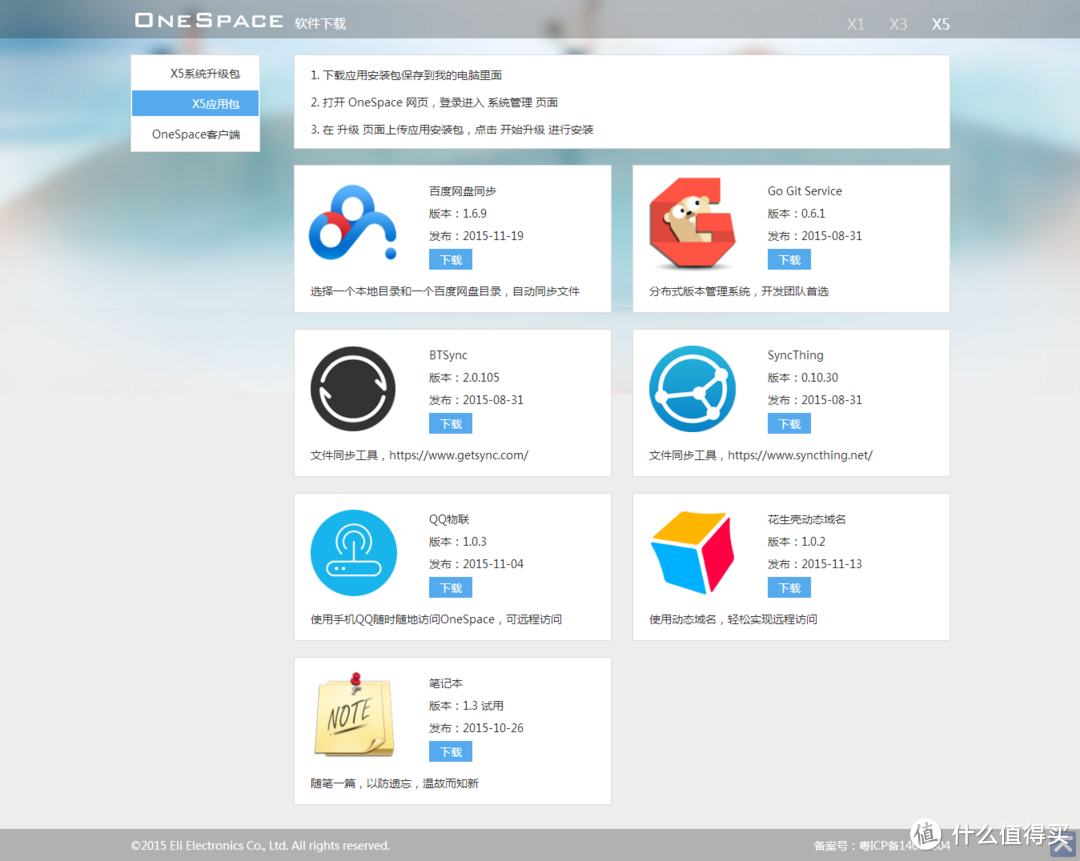Click BTSync description with getsync.com URL
1080x861 pixels.
coord(419,455)
